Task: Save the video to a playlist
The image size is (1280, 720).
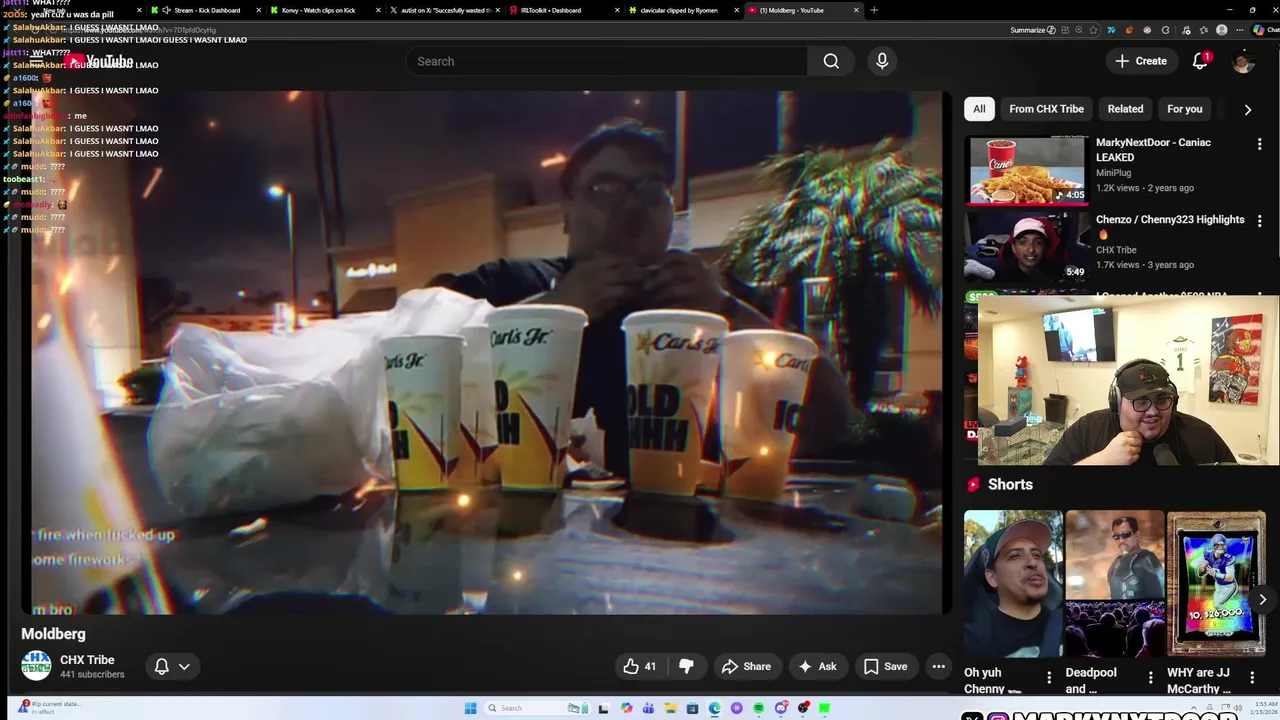Action: [x=885, y=666]
